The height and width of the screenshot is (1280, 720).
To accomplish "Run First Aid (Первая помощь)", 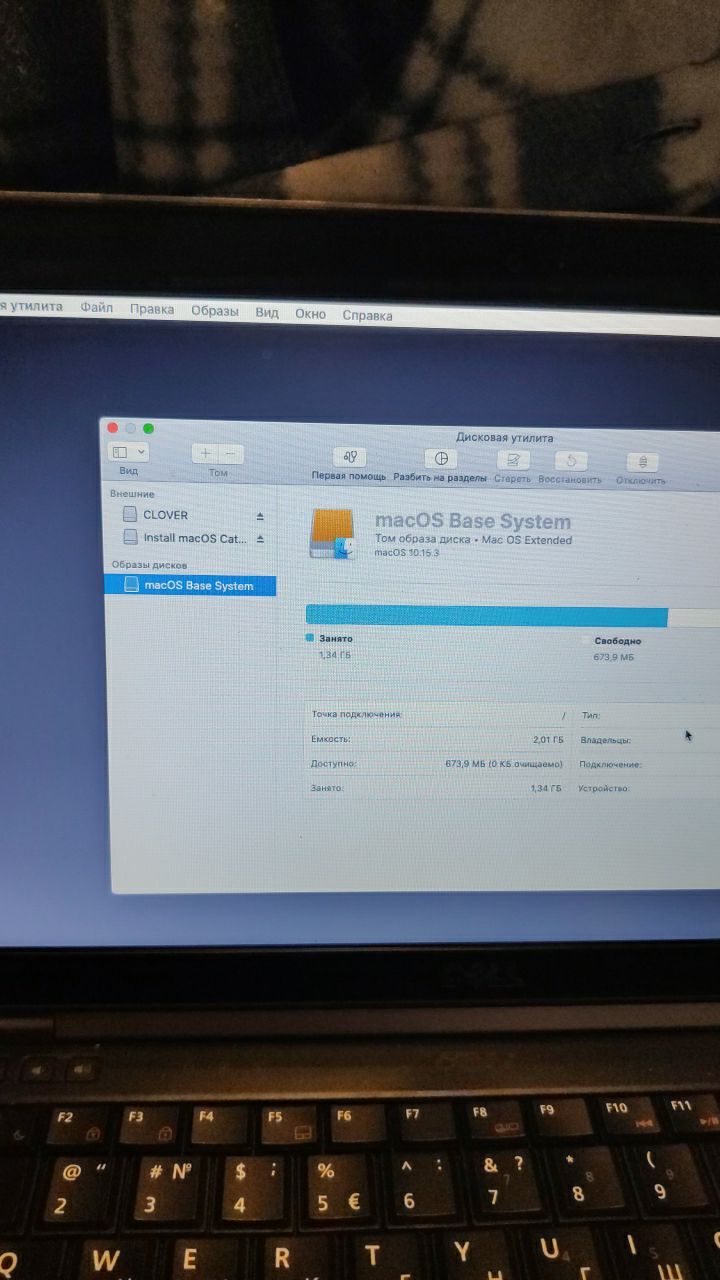I will click(349, 458).
